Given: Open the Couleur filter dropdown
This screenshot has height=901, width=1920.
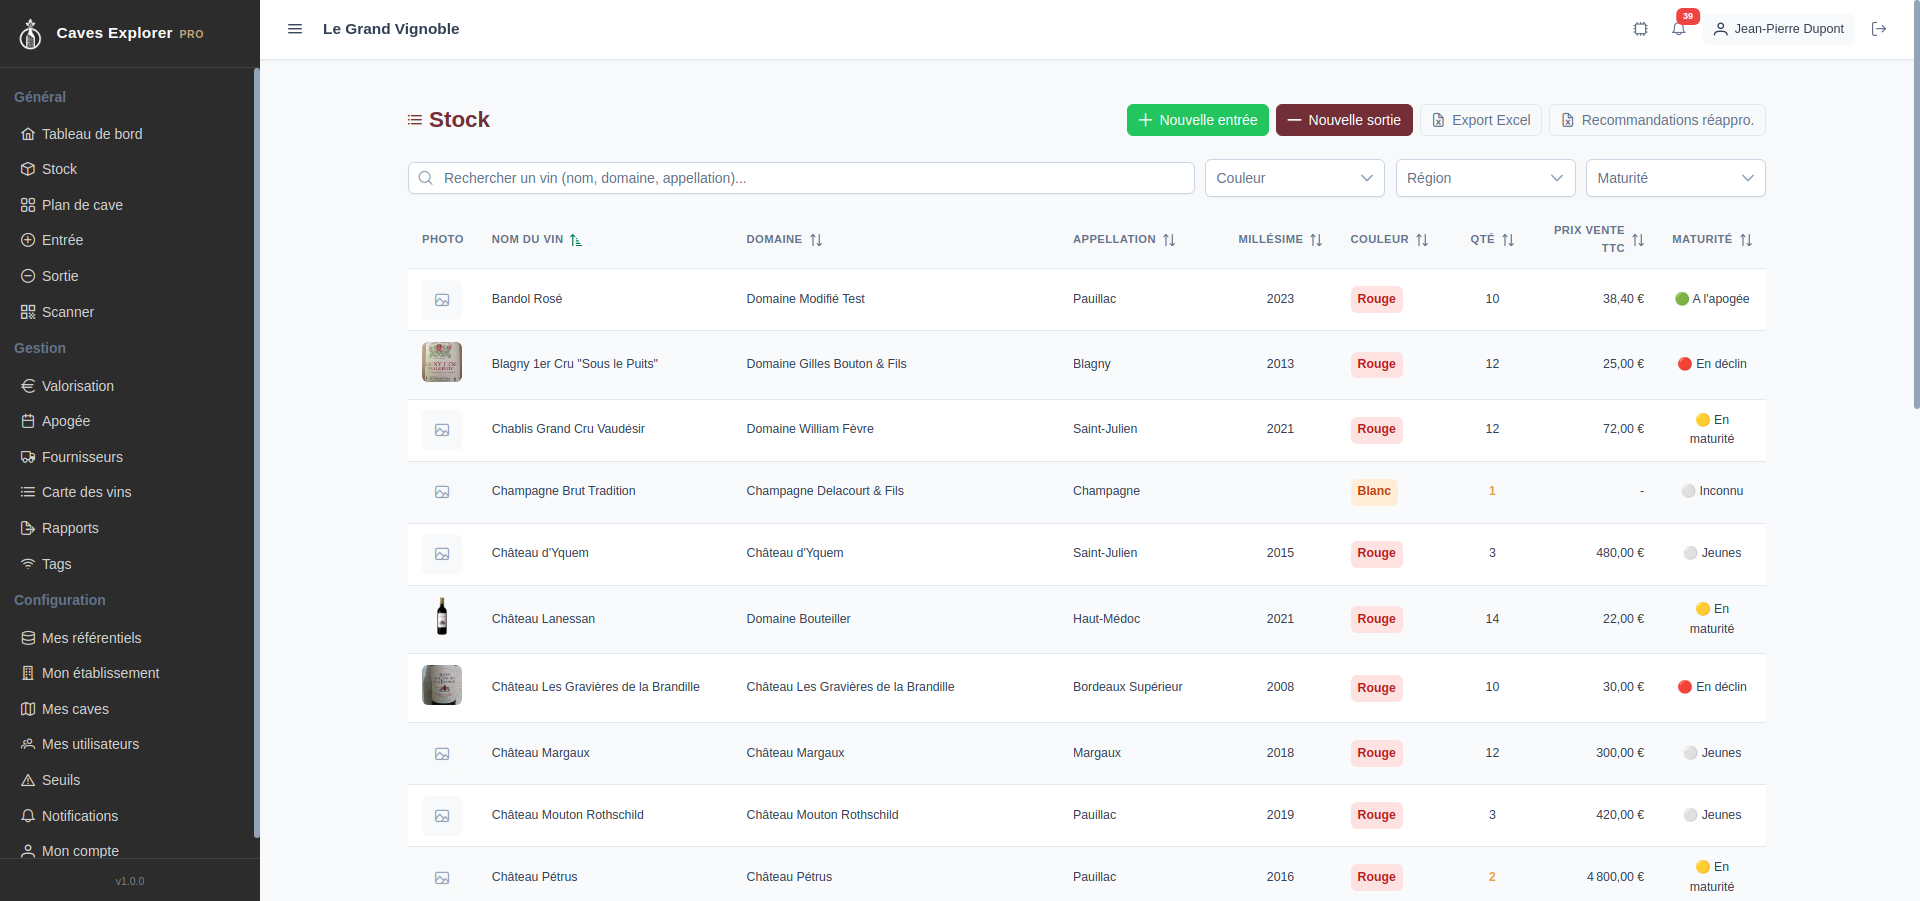Looking at the screenshot, I should [1294, 178].
